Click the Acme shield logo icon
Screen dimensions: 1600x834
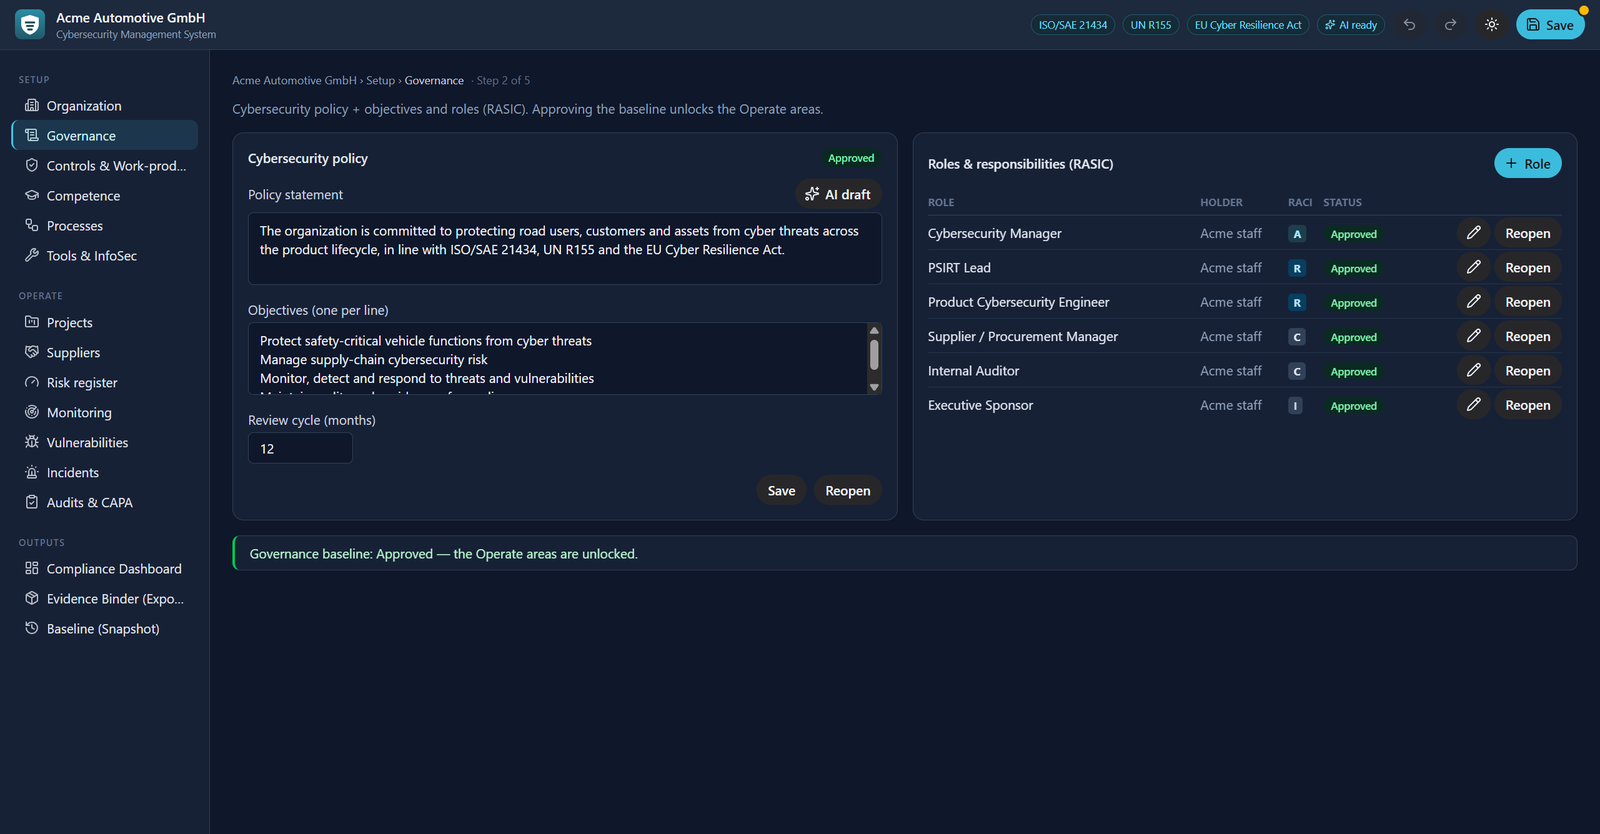coord(30,24)
